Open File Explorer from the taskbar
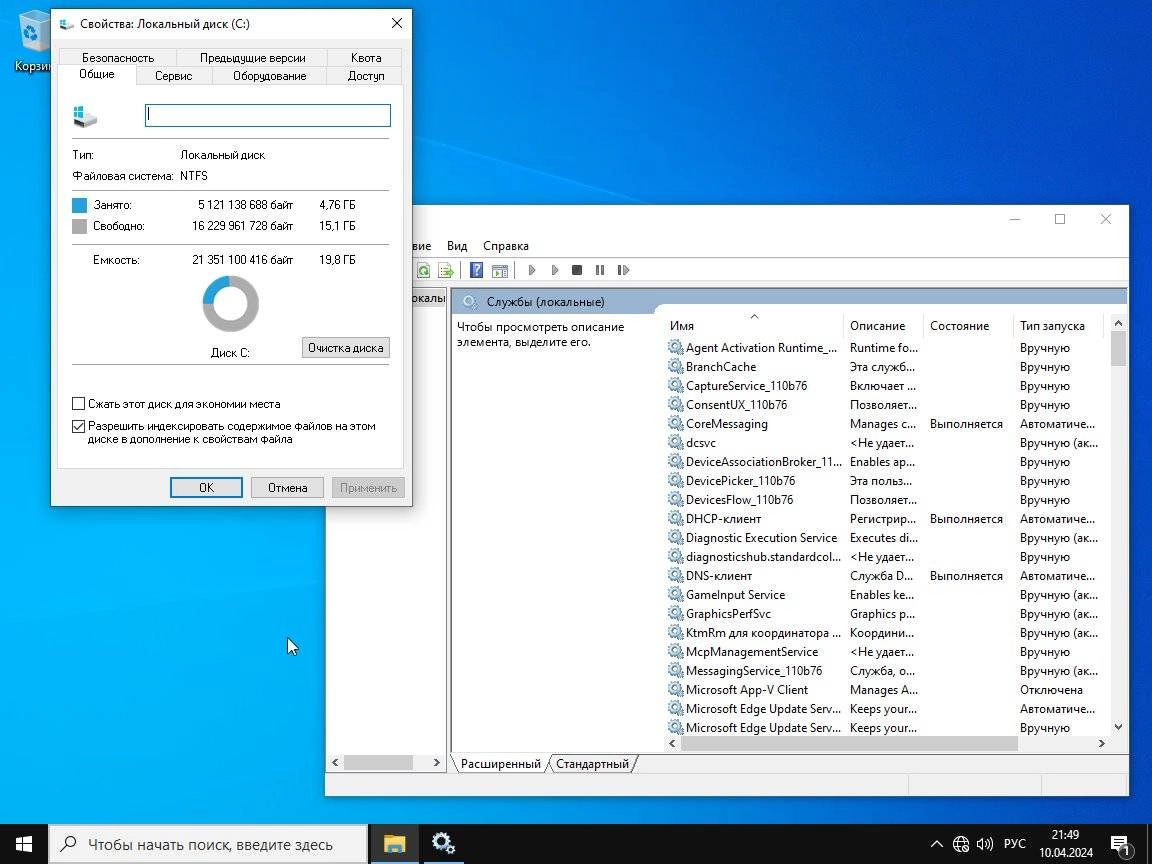1152x864 pixels. pos(395,844)
